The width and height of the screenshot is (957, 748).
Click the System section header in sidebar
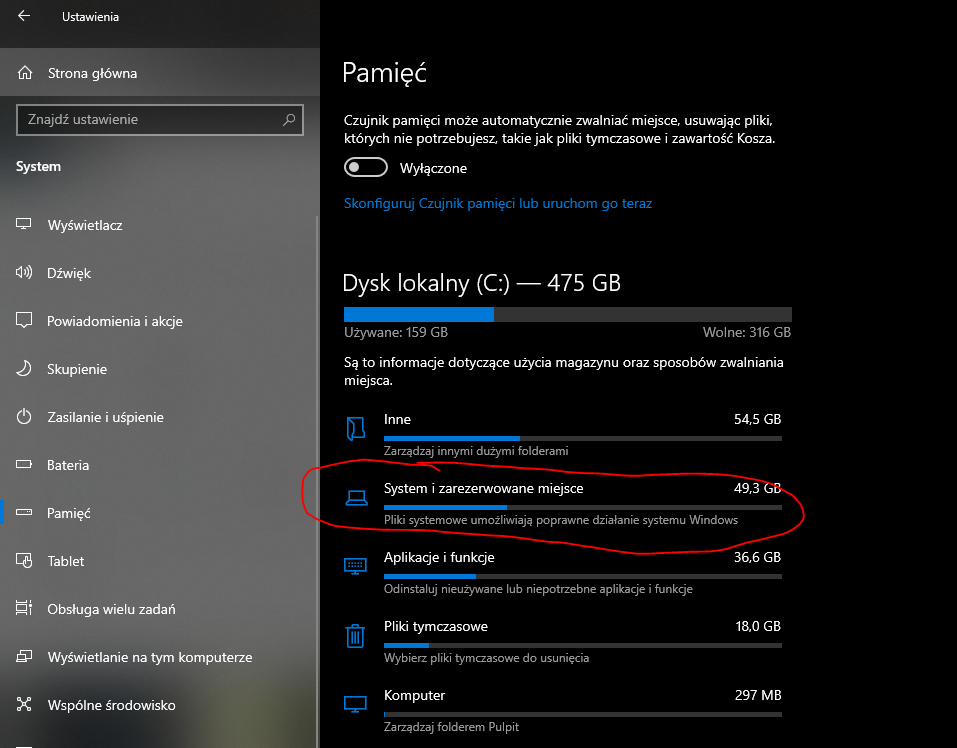38,167
